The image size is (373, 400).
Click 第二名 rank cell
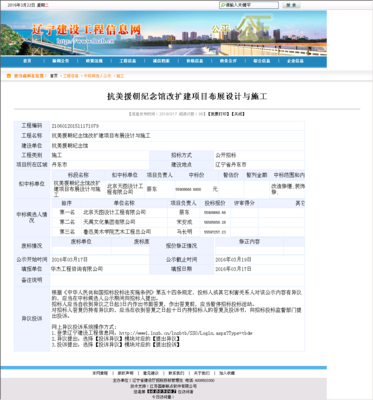click(x=67, y=222)
